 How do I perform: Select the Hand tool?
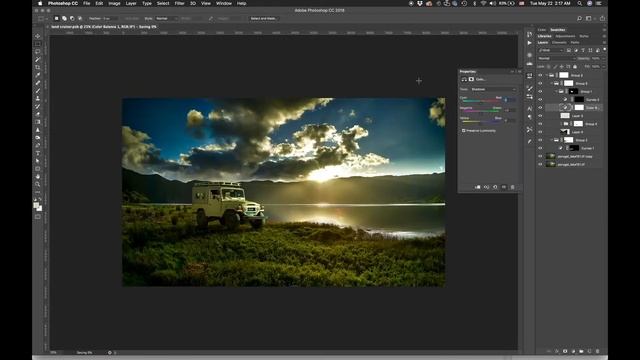click(x=38, y=176)
